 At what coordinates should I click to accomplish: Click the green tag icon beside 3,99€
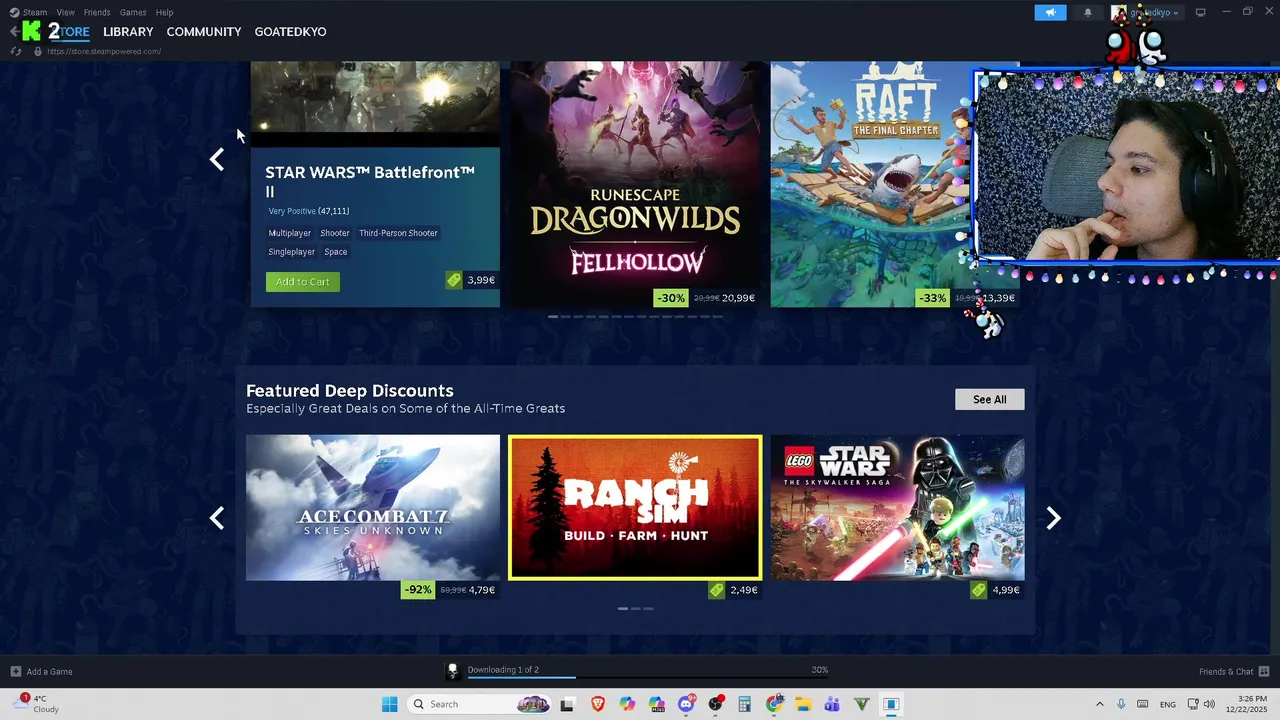coord(454,280)
